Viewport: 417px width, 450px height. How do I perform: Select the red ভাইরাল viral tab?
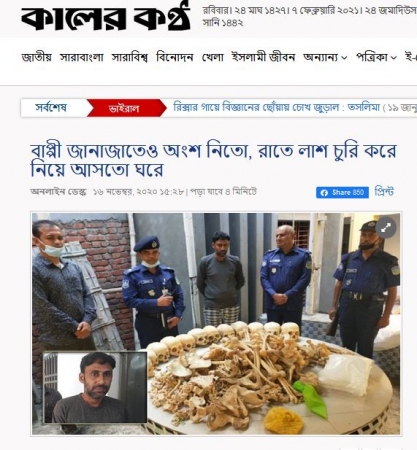(124, 108)
